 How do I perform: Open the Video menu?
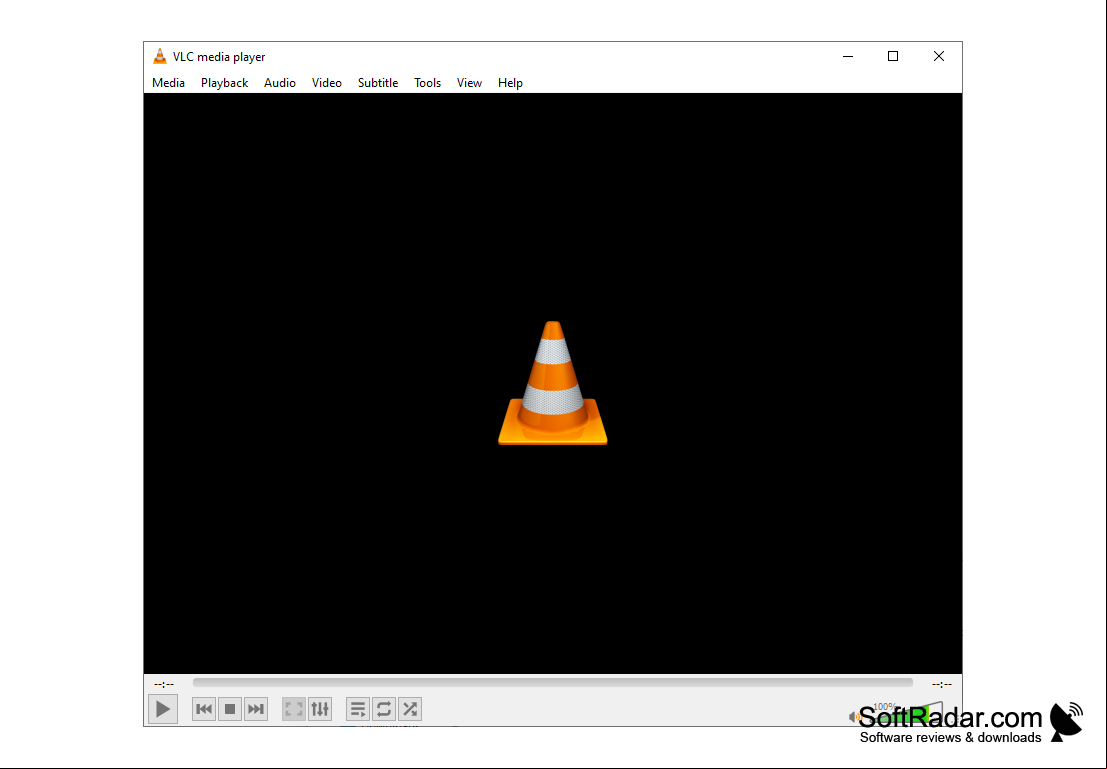click(327, 83)
